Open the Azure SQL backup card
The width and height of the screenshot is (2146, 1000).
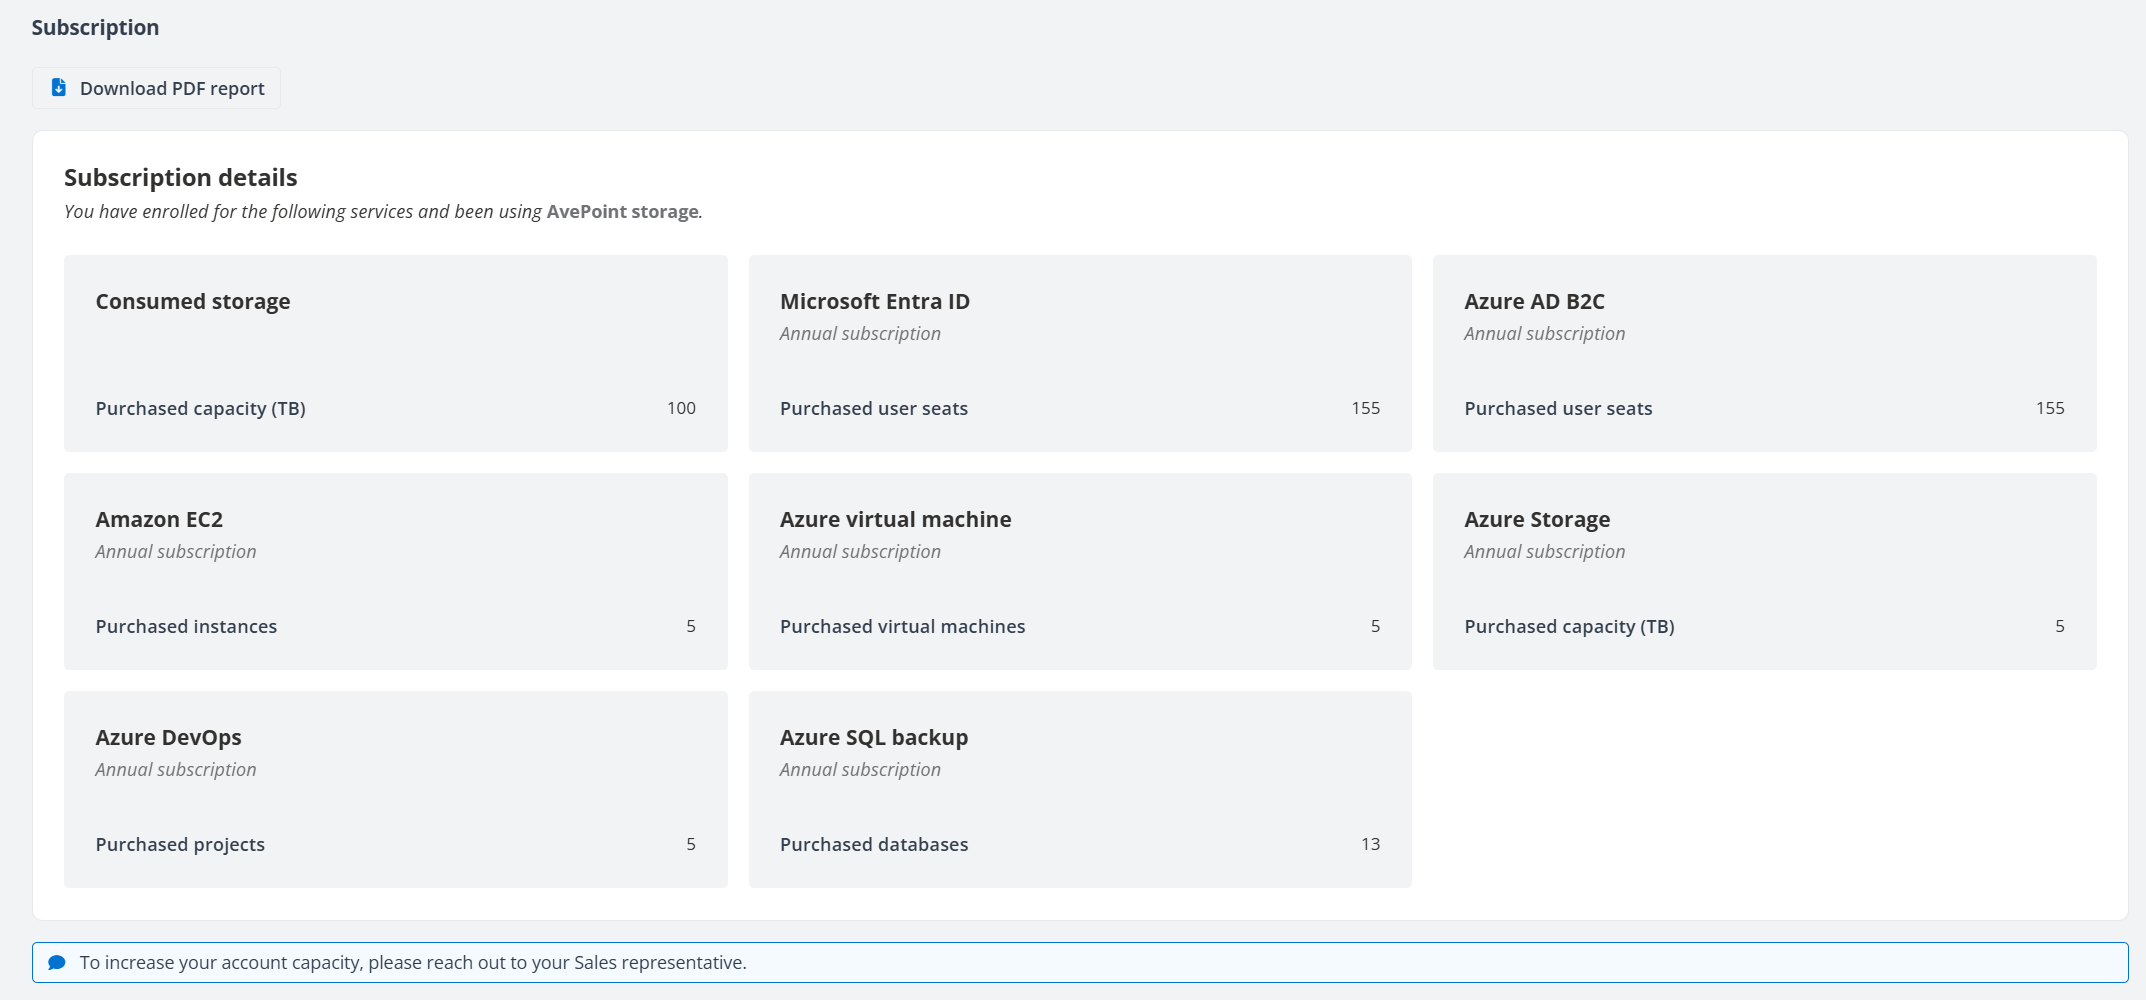[x=873, y=738]
